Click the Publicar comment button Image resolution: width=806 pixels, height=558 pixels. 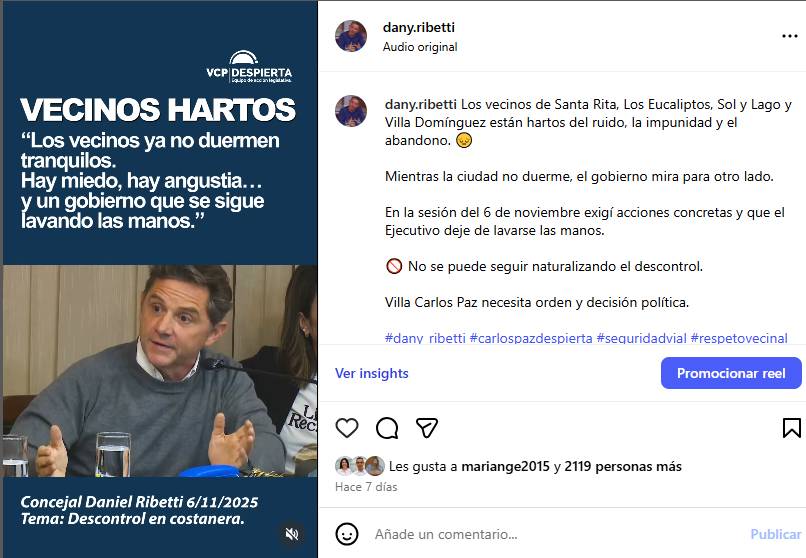(775, 534)
